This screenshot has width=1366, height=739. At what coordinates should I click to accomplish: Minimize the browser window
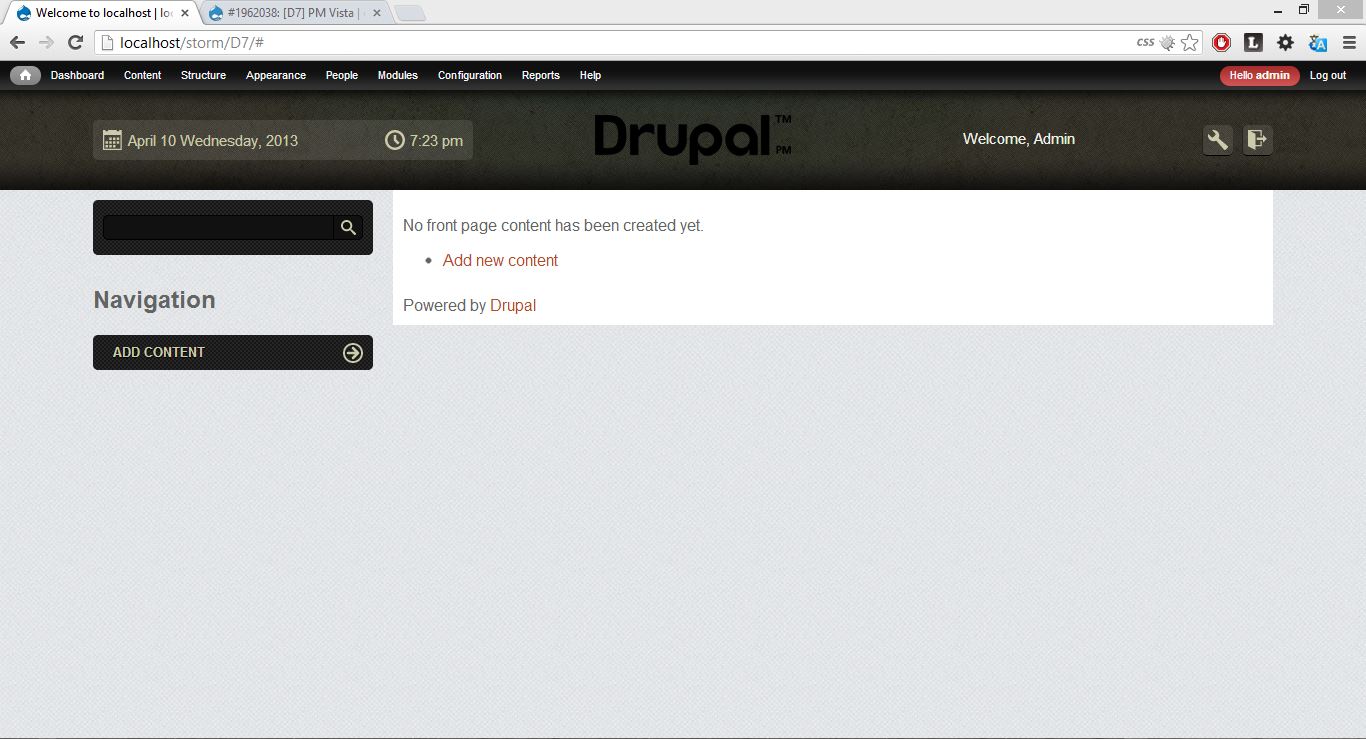pos(1277,10)
